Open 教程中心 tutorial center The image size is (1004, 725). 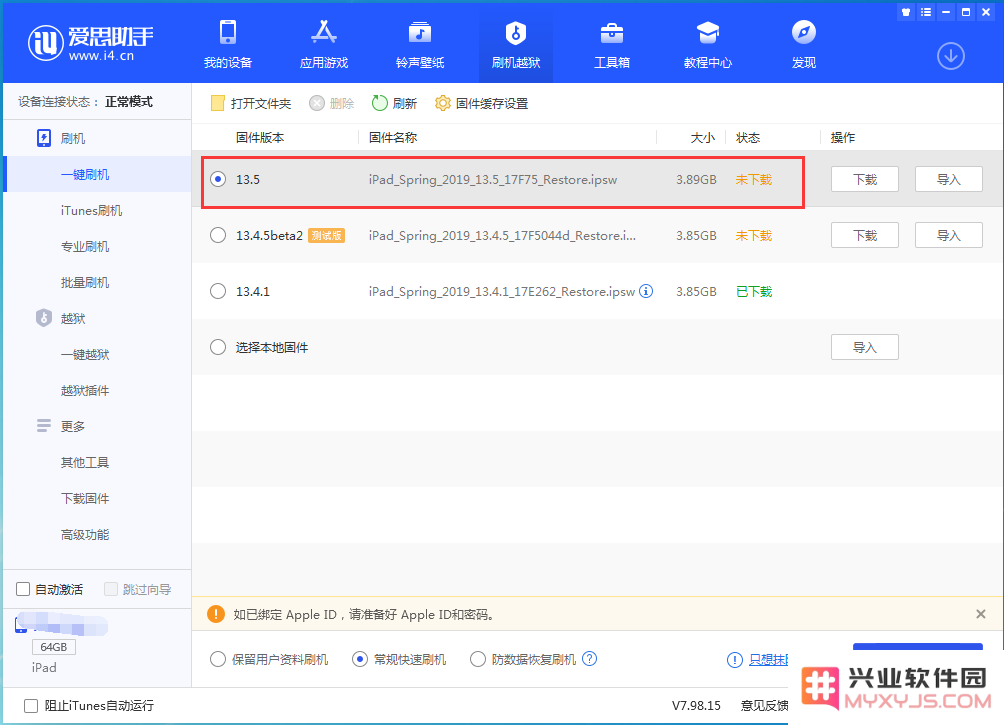tap(708, 44)
